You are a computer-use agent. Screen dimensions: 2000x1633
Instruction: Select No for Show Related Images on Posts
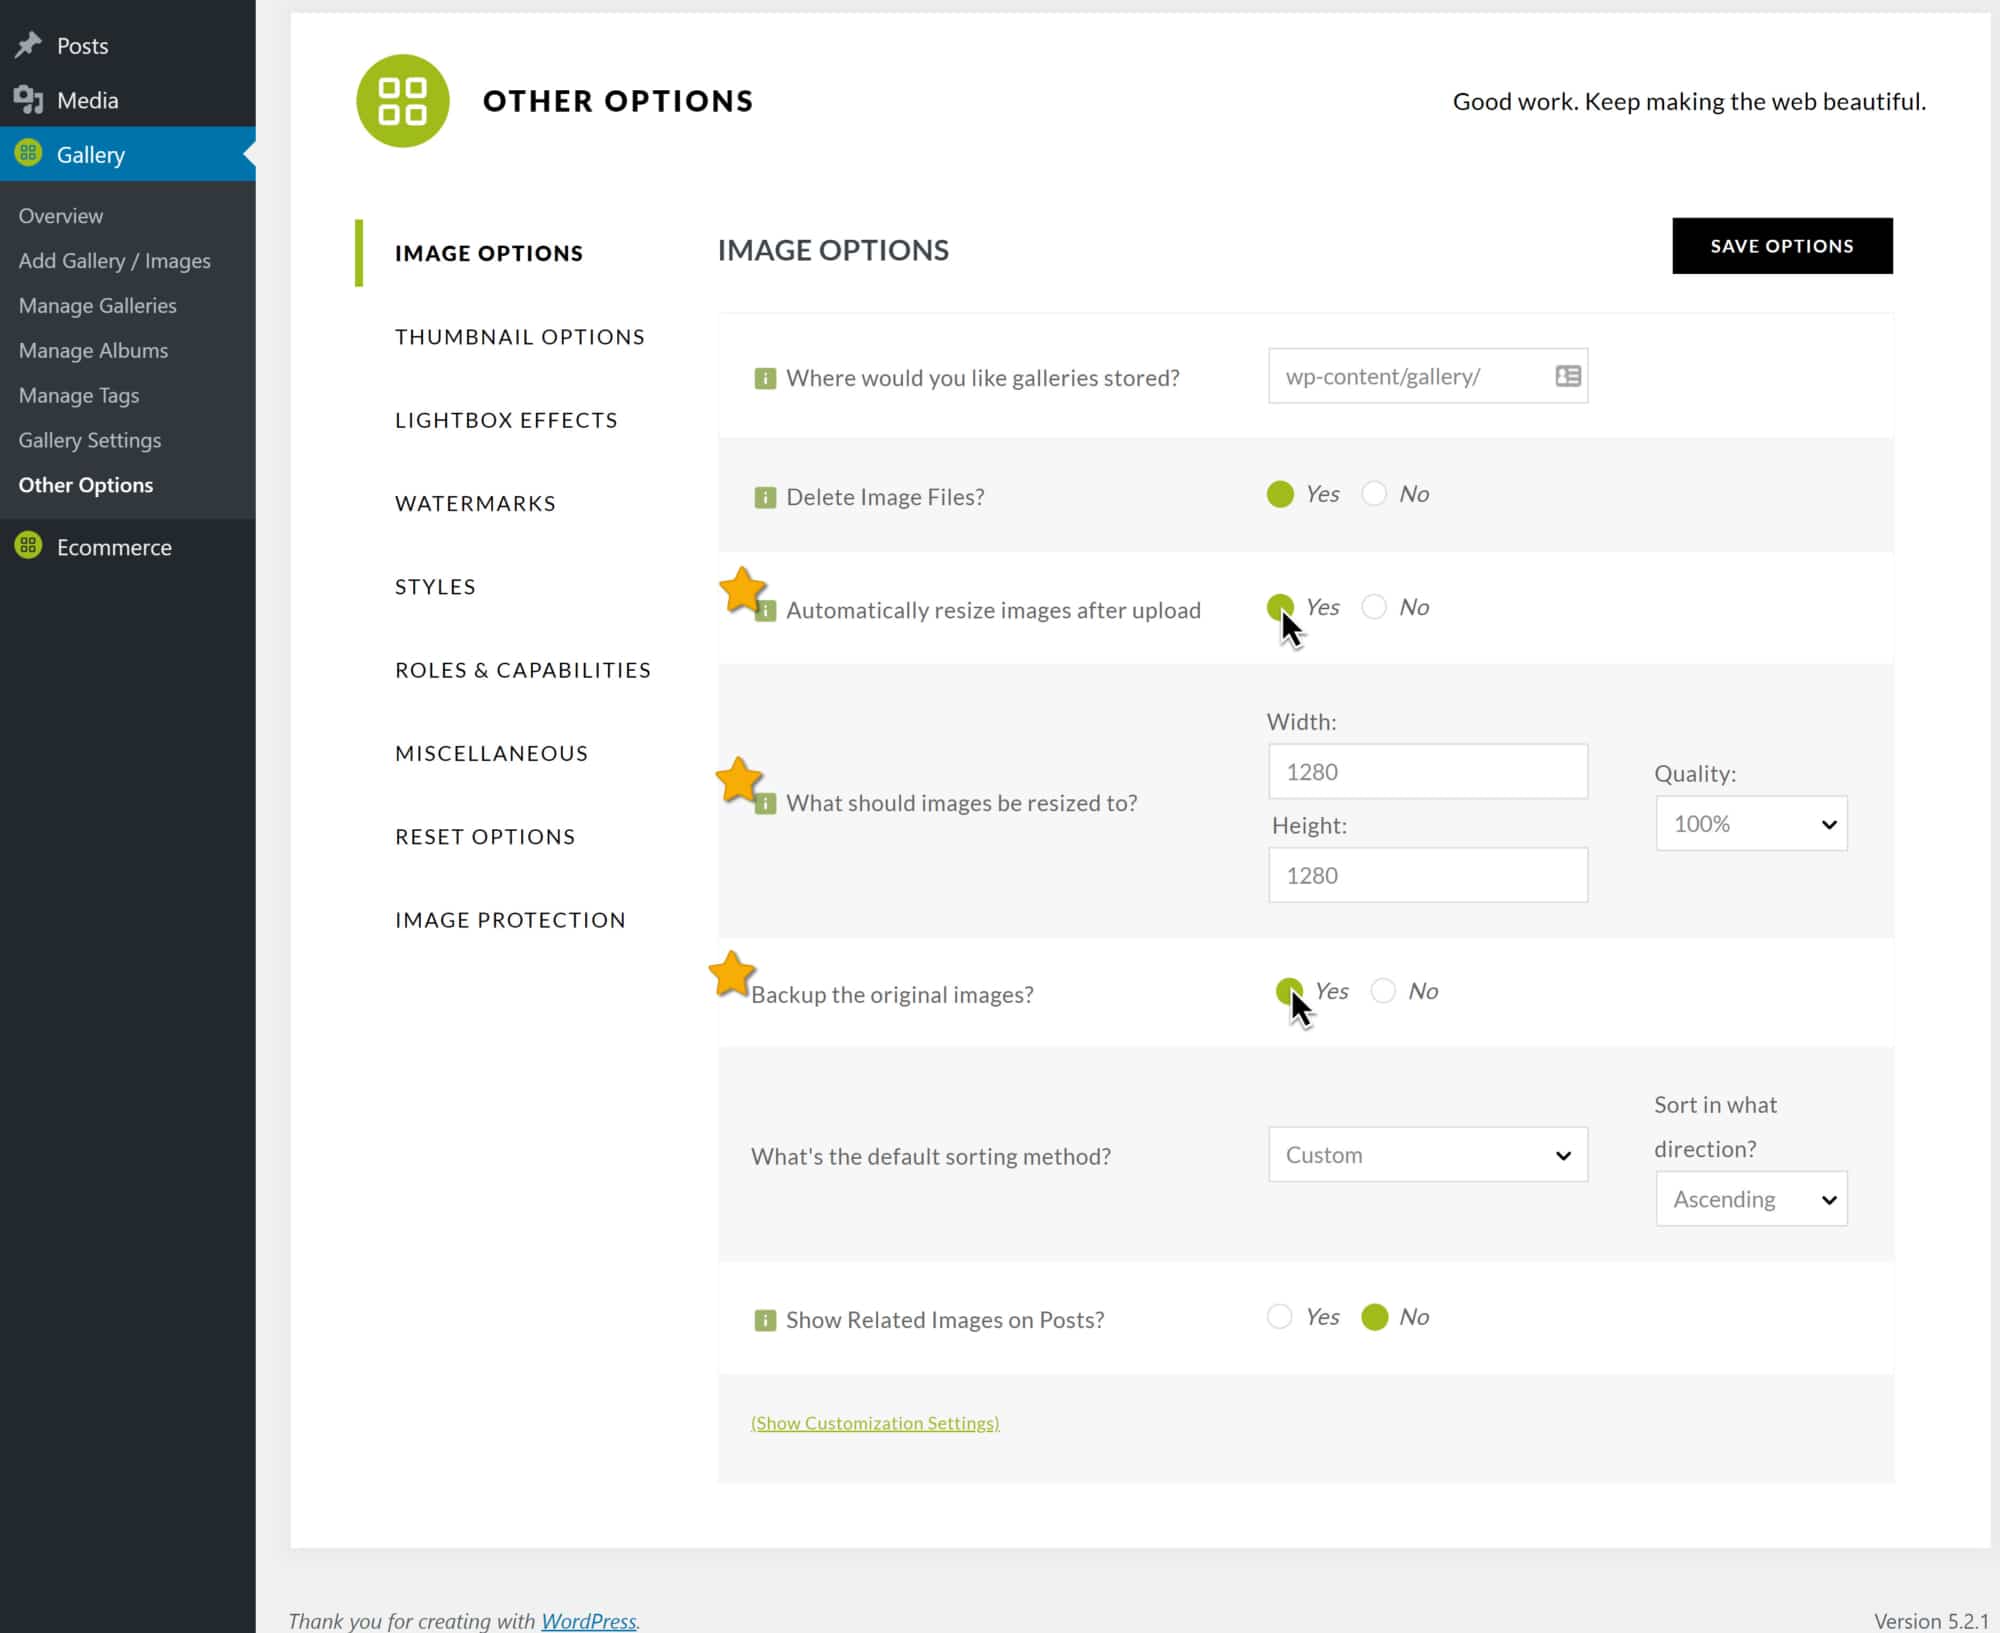[x=1375, y=1317]
